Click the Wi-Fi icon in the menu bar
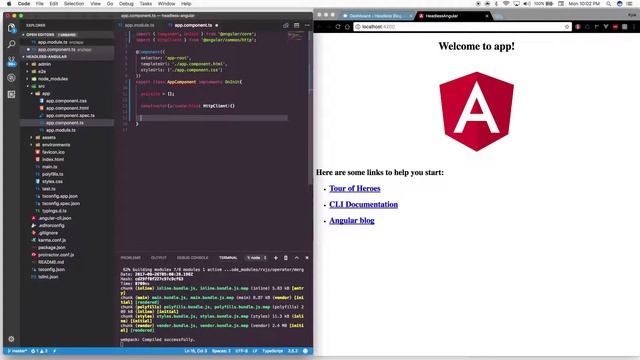 pos(506,4)
